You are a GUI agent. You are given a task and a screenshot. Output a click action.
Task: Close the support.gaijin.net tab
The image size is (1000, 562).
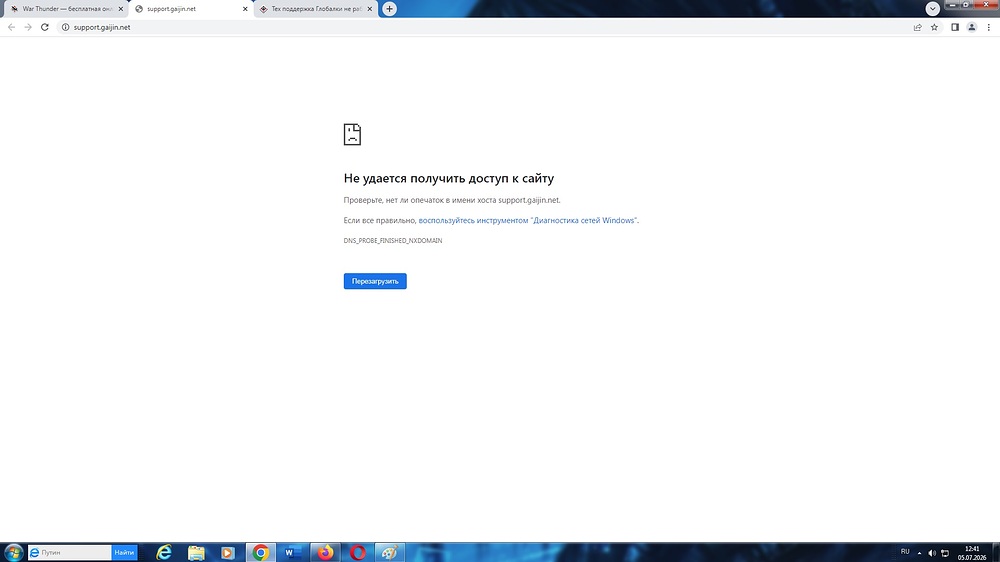click(245, 9)
